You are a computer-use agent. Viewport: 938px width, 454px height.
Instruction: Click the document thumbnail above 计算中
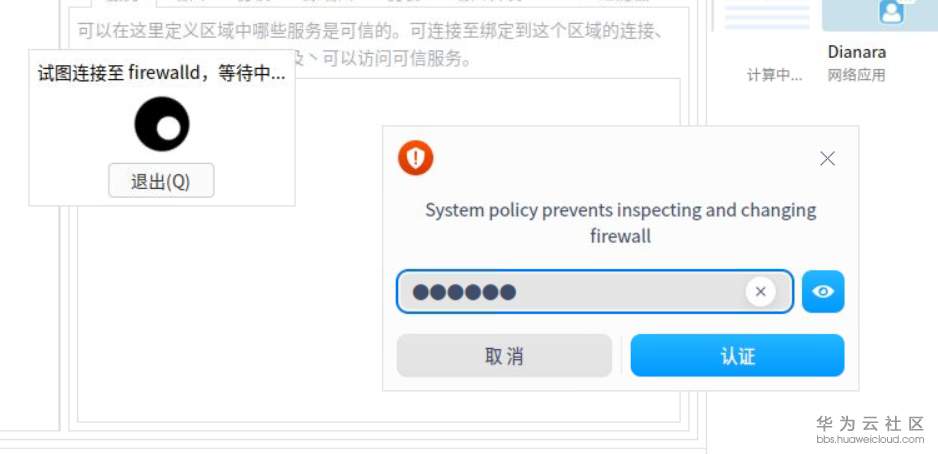765,14
